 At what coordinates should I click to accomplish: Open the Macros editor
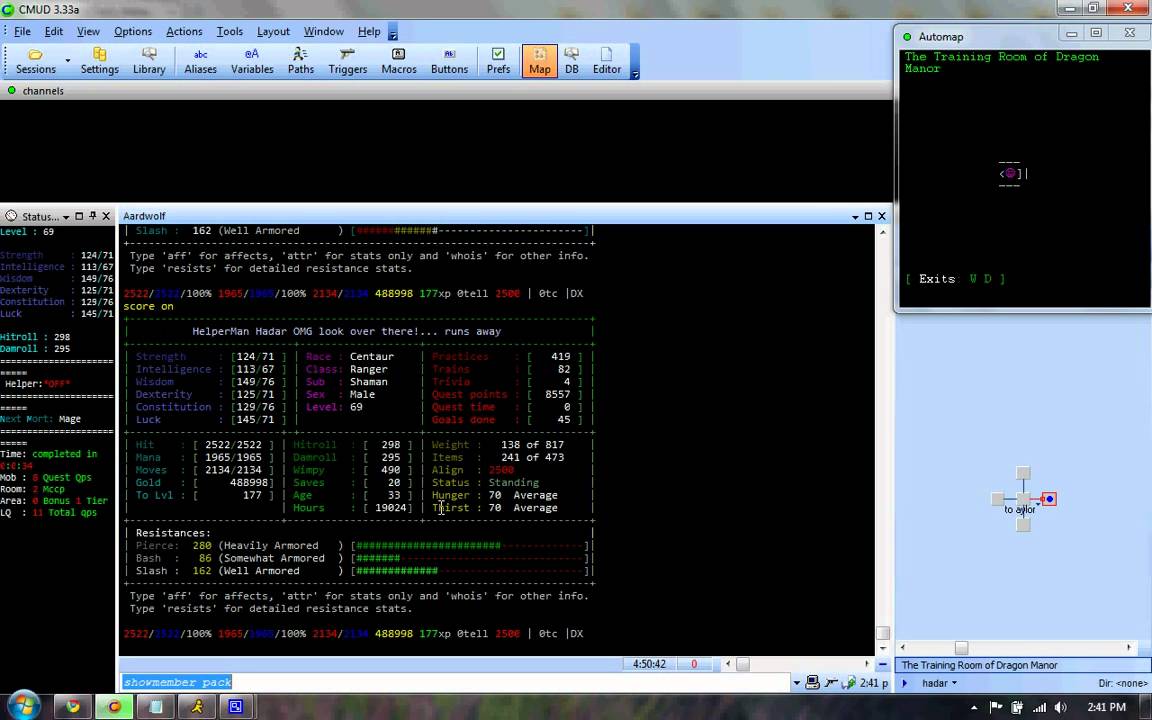point(399,61)
